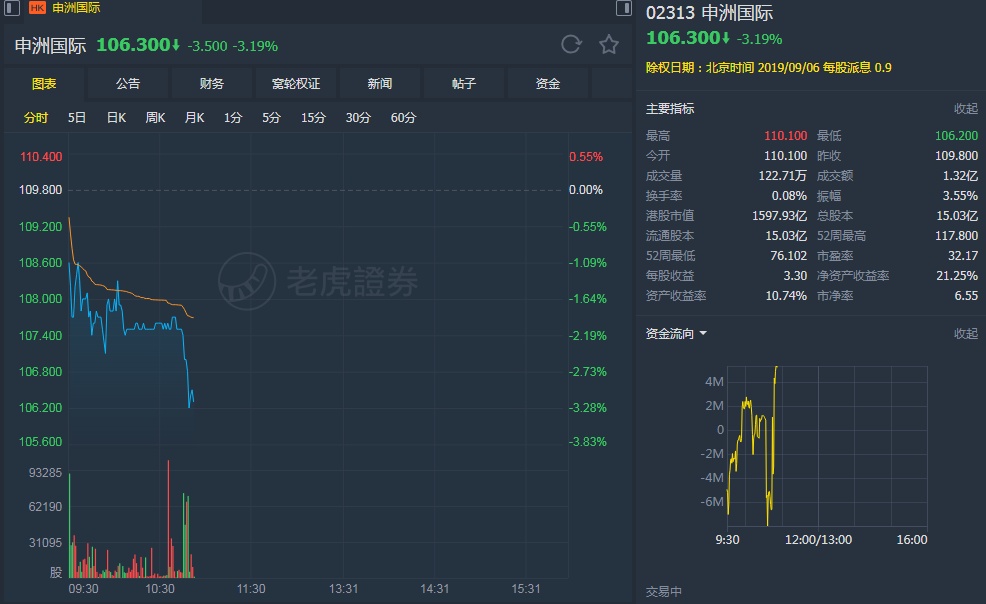Click the 最高 value 110.100
Image resolution: width=986 pixels, height=604 pixels.
tap(785, 136)
